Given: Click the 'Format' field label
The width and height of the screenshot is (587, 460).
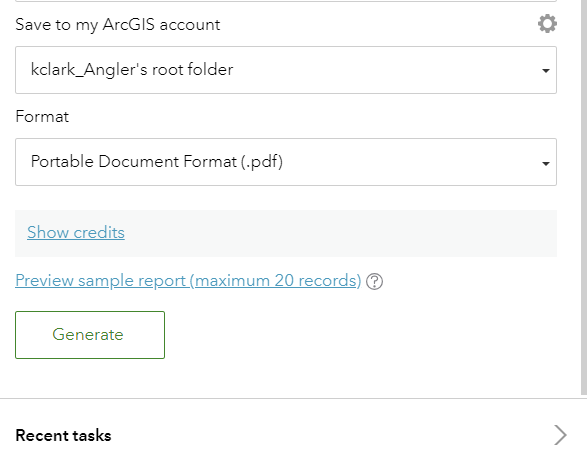Looking at the screenshot, I should [42, 117].
